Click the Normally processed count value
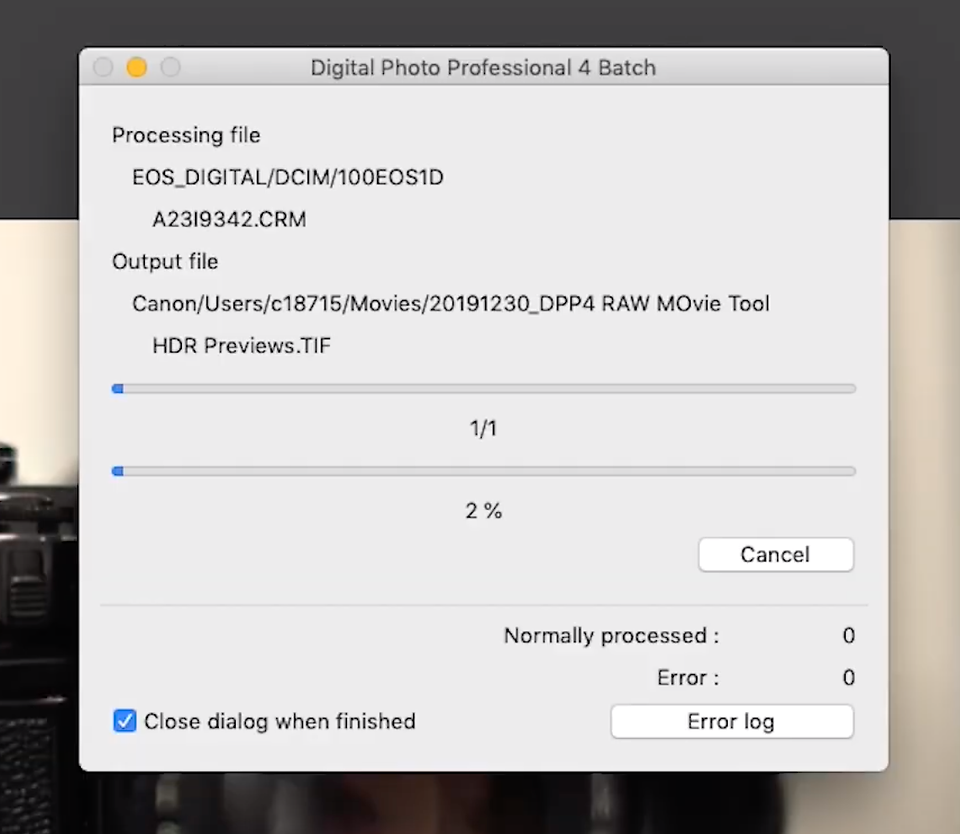 [x=849, y=636]
